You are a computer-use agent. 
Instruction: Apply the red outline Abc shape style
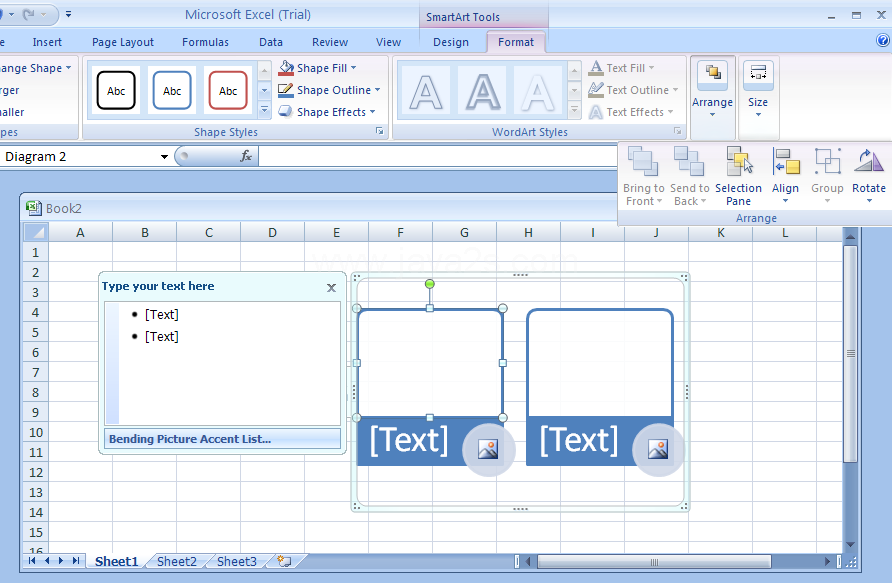pos(228,90)
